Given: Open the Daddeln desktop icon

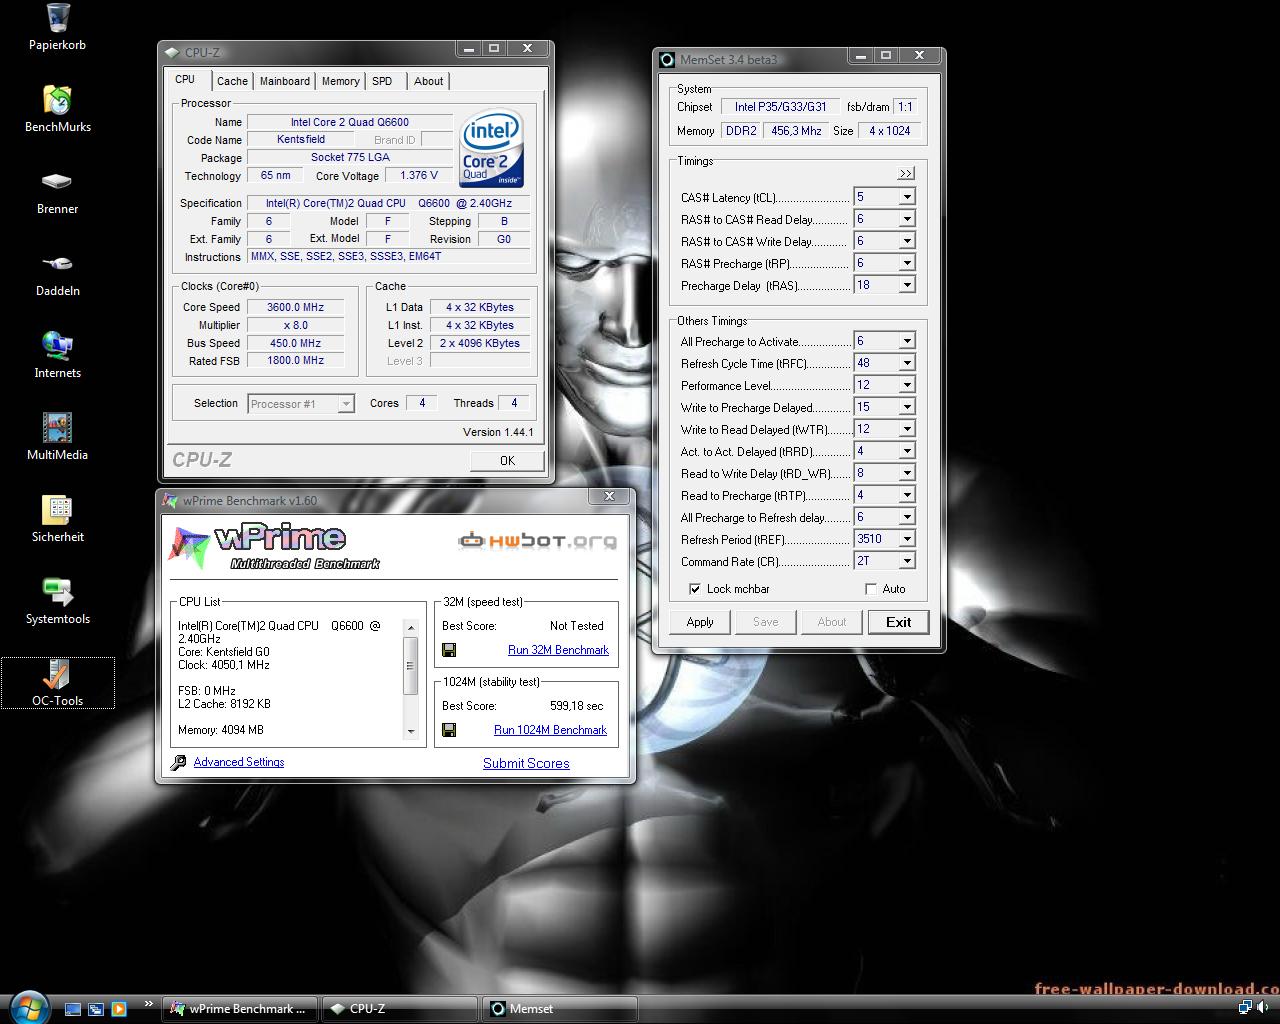Looking at the screenshot, I should [57, 273].
